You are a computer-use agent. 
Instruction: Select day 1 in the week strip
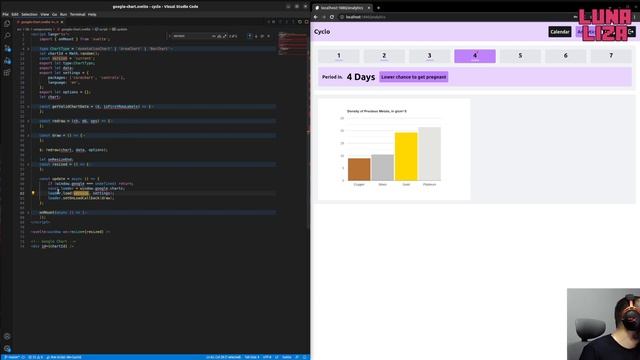point(339,56)
